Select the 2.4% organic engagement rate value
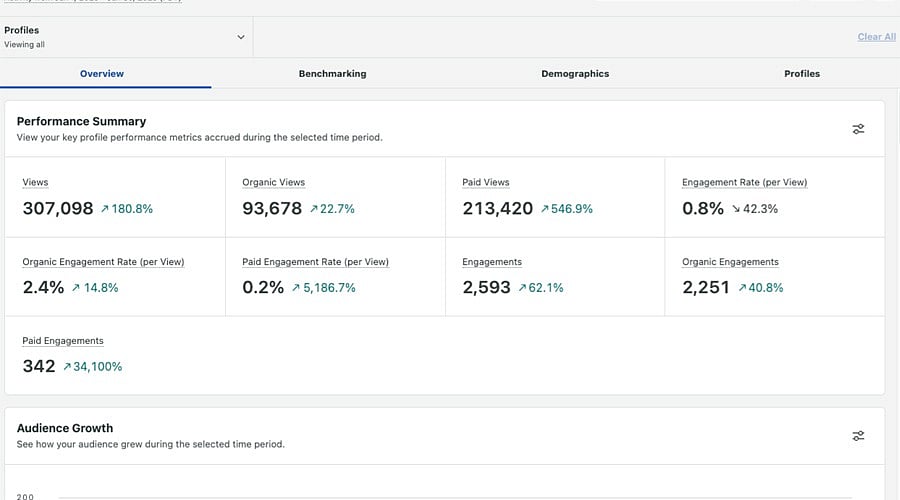This screenshot has width=900, height=500. [x=44, y=287]
